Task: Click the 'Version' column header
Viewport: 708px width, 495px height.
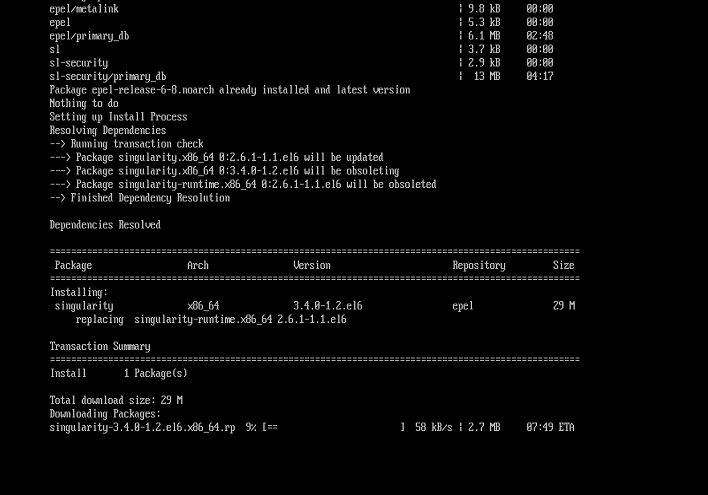Action: click(x=312, y=266)
